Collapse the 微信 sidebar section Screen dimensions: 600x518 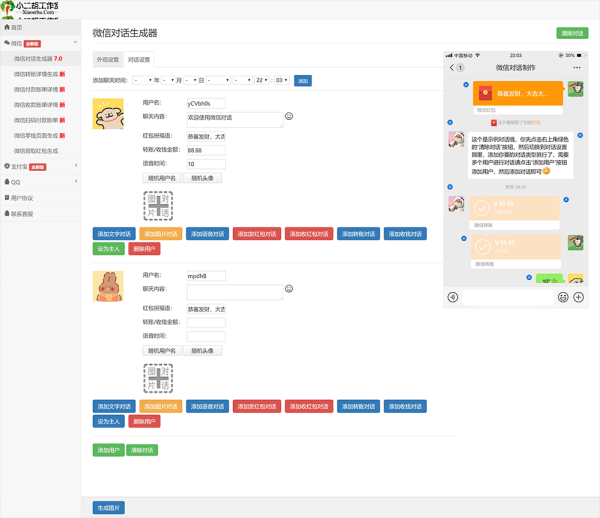coord(41,43)
